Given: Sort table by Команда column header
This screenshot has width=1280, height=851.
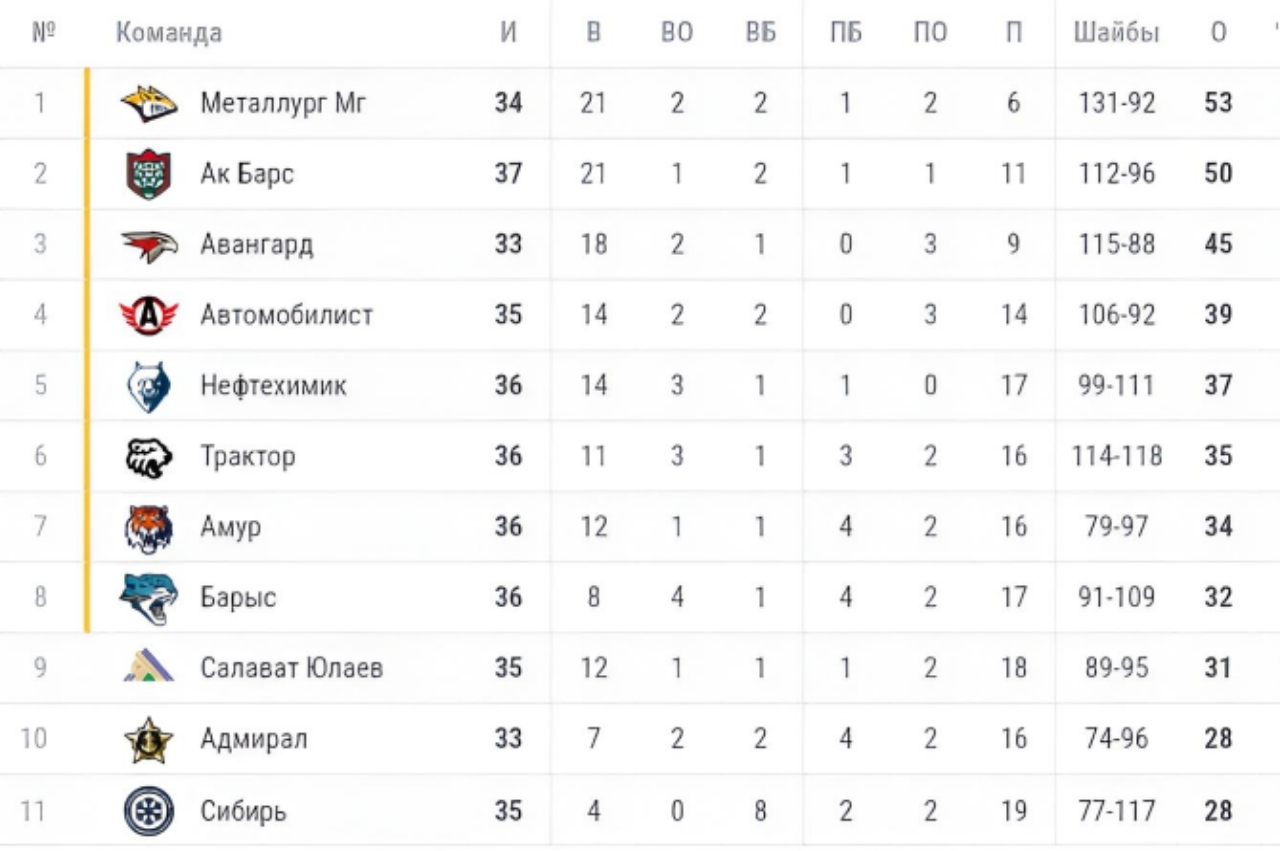Looking at the screenshot, I should (x=168, y=33).
